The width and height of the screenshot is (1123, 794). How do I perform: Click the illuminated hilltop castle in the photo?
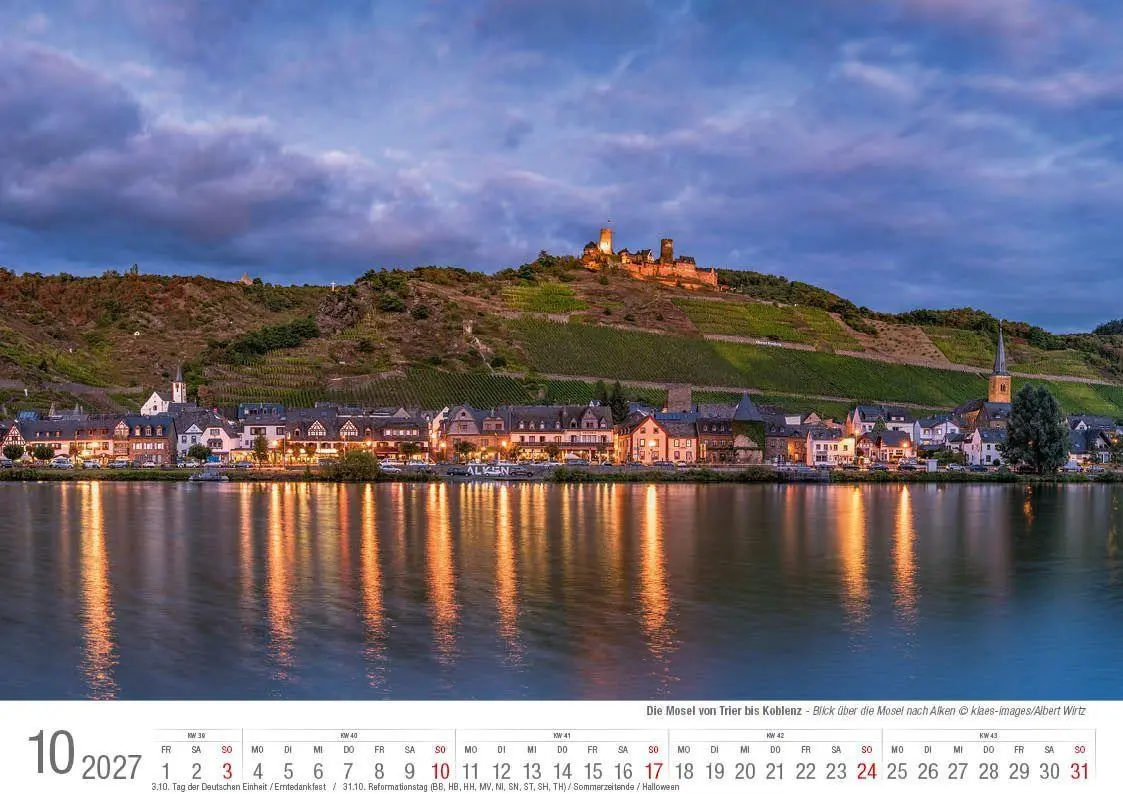[648, 259]
